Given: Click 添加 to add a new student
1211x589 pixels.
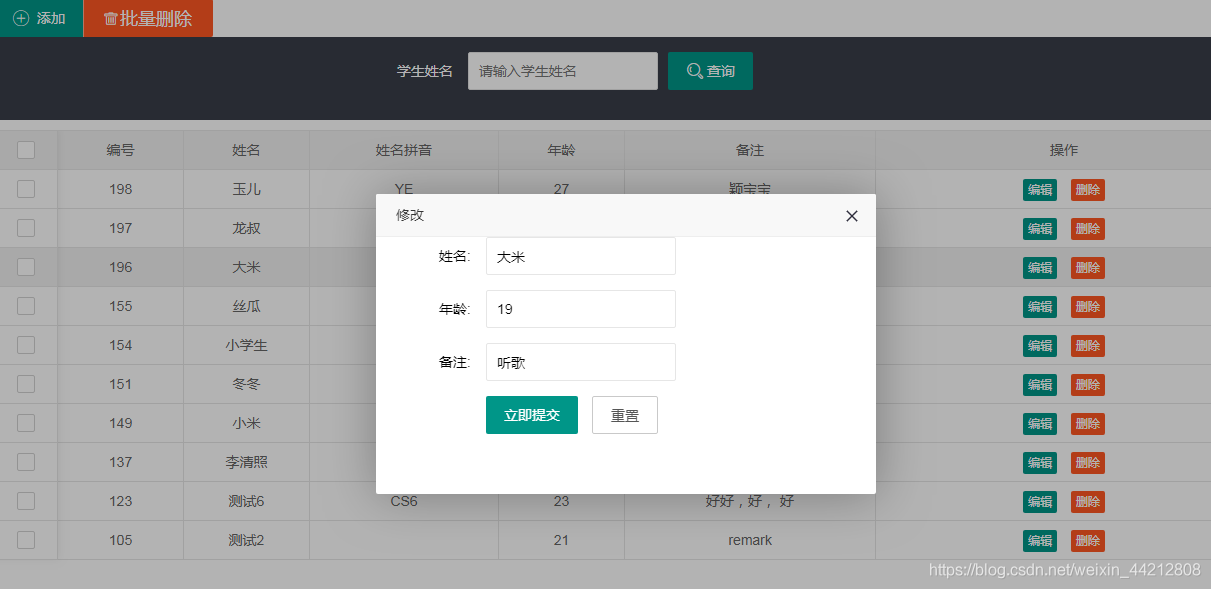Looking at the screenshot, I should click(x=41, y=18).
